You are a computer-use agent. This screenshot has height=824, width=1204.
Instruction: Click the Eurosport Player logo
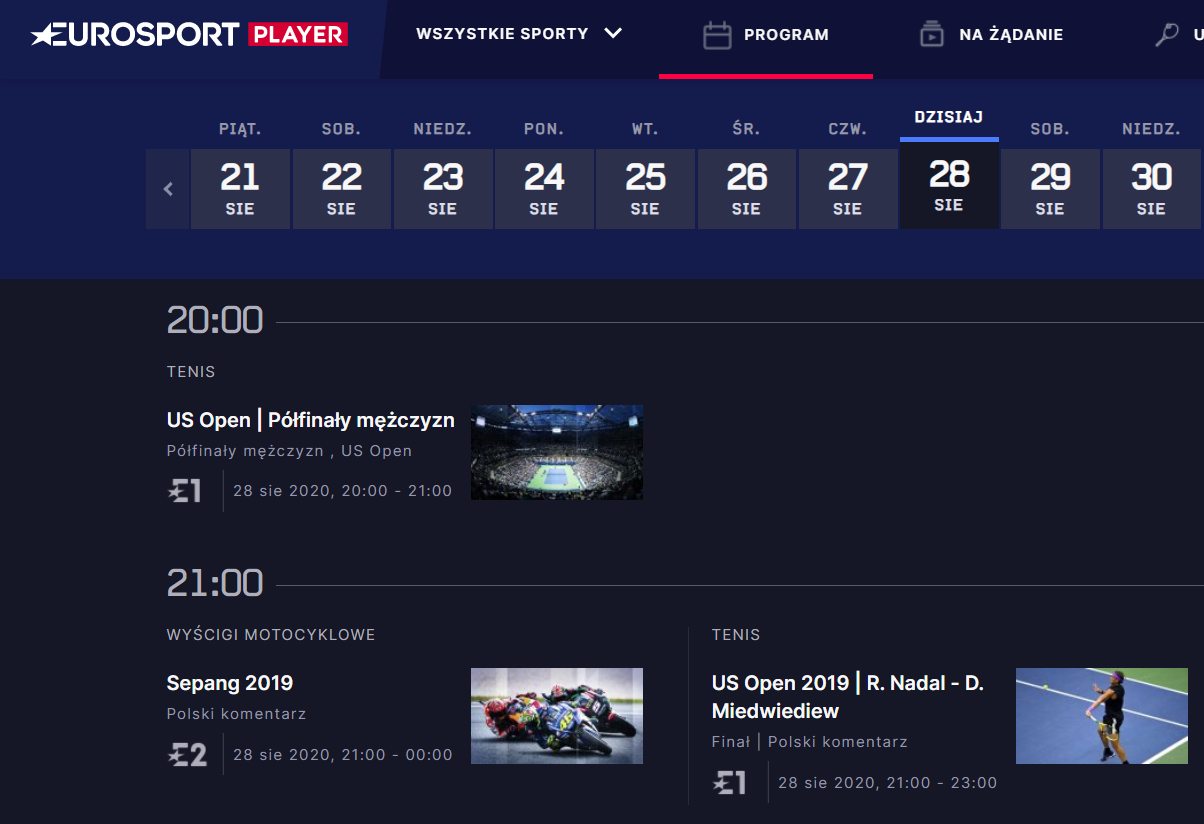tap(189, 35)
